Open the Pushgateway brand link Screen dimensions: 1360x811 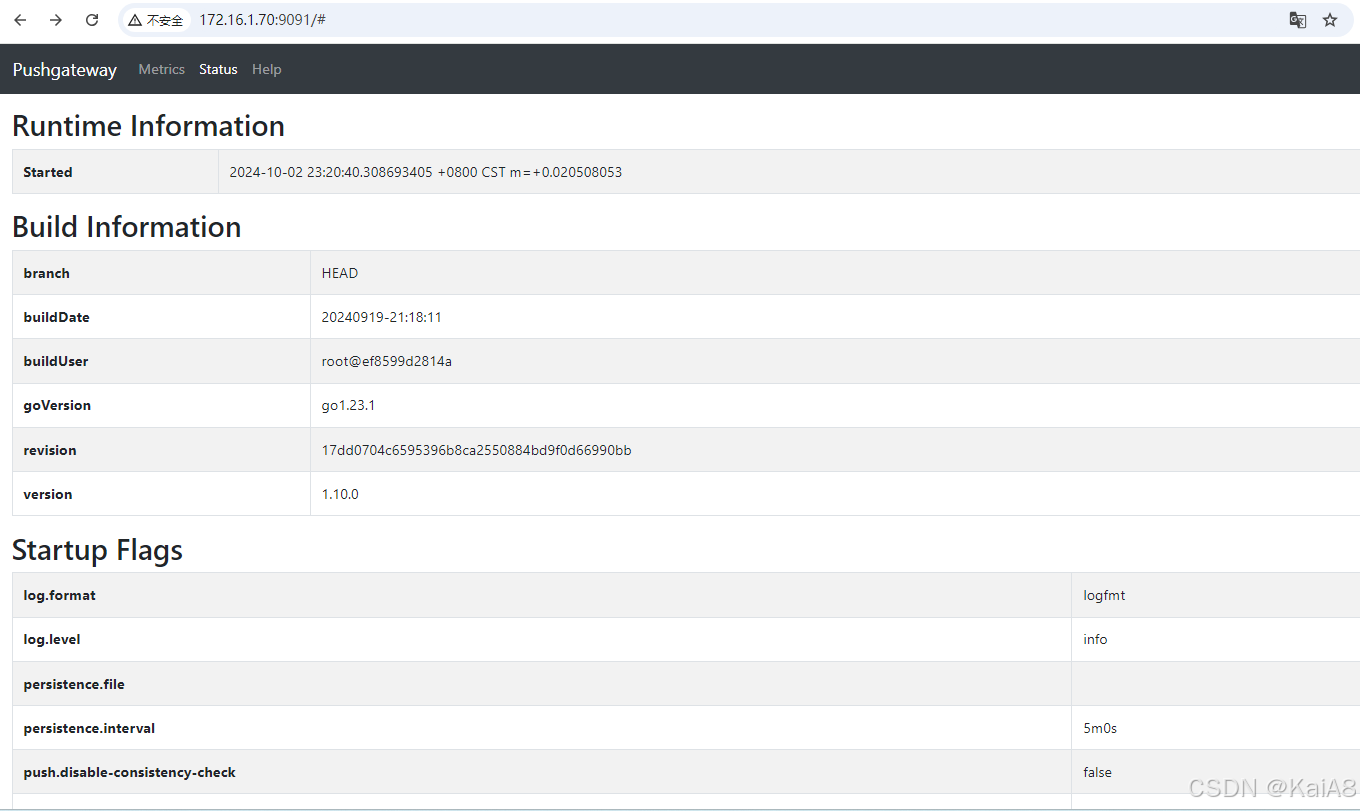pos(65,70)
